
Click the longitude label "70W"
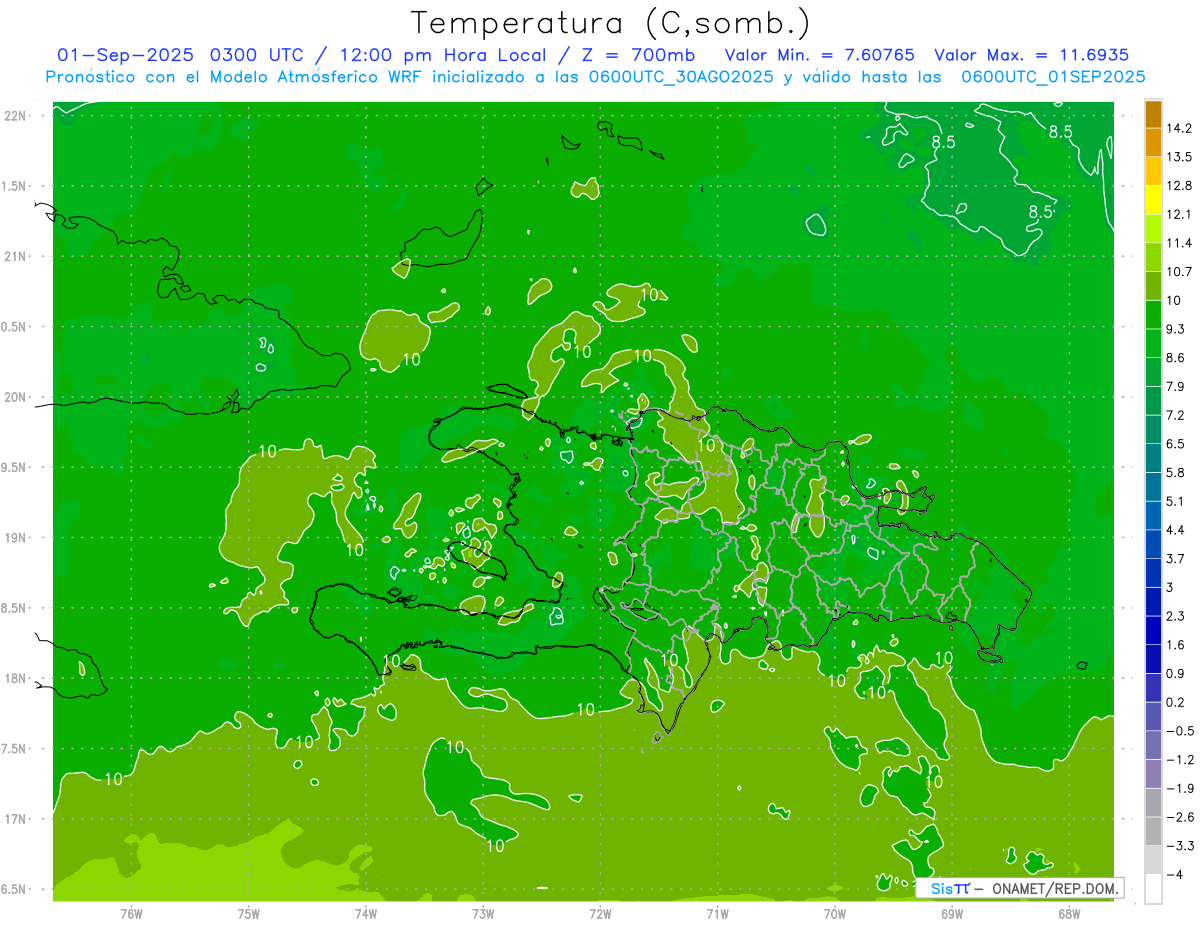pyautogui.click(x=834, y=914)
